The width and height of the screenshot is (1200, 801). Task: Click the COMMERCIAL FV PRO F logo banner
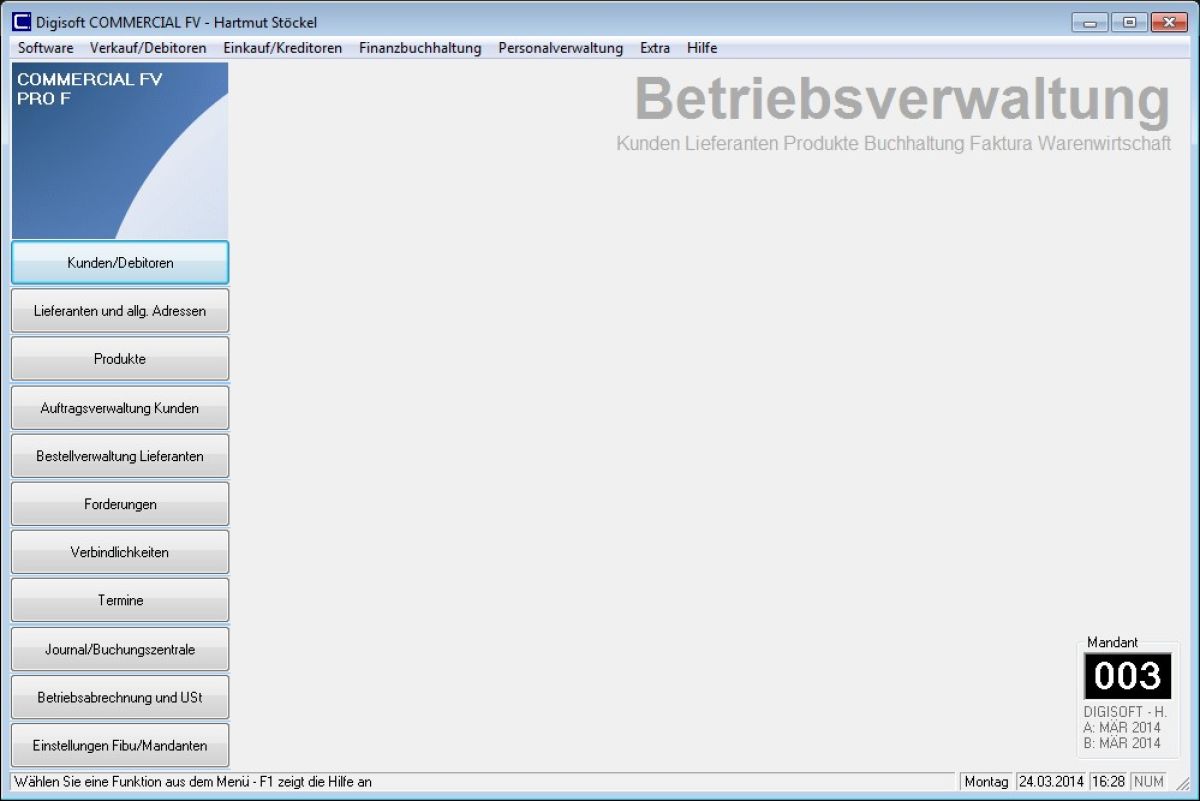120,150
